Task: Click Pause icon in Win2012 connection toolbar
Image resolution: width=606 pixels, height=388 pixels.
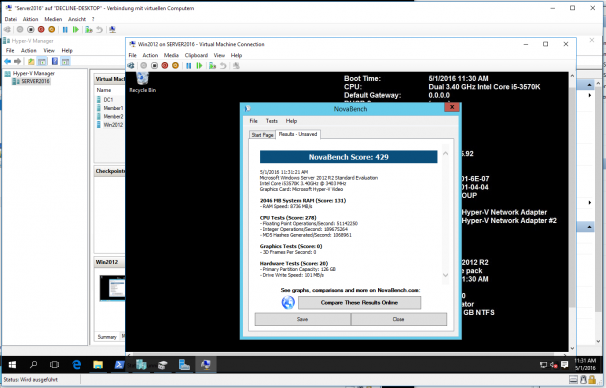Action: coord(189,66)
